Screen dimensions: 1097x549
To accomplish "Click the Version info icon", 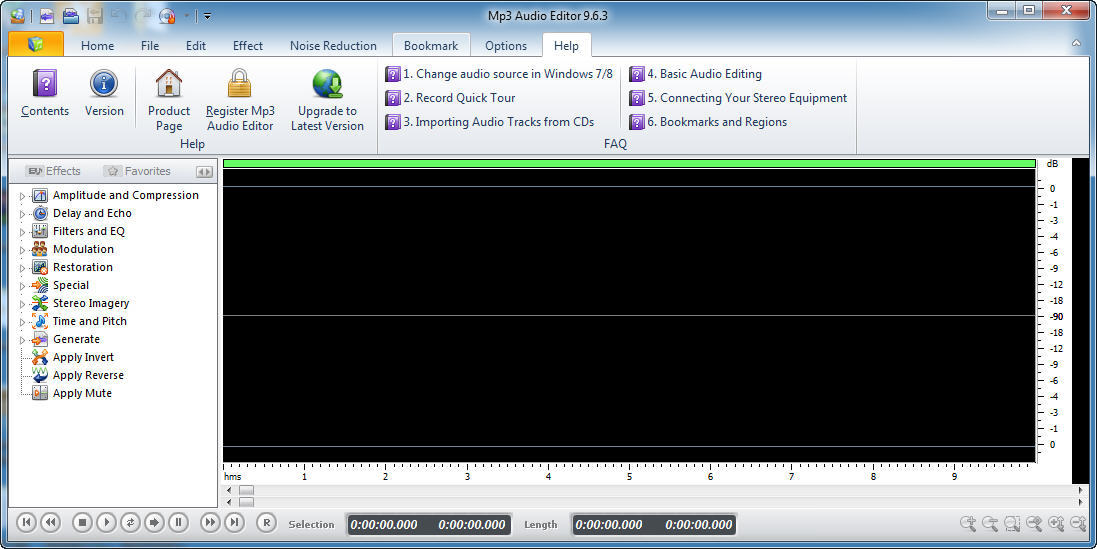I will (104, 84).
